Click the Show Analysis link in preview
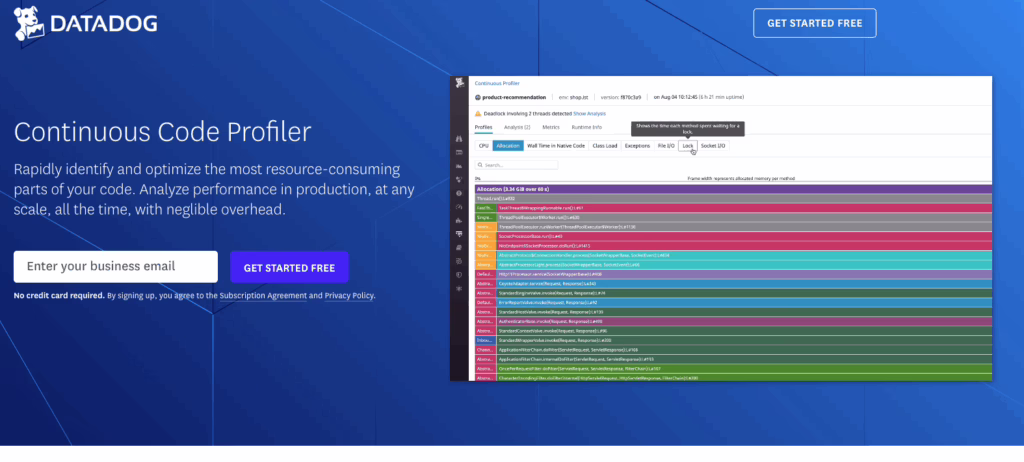Viewport: 1024px width, 462px height. 589,114
